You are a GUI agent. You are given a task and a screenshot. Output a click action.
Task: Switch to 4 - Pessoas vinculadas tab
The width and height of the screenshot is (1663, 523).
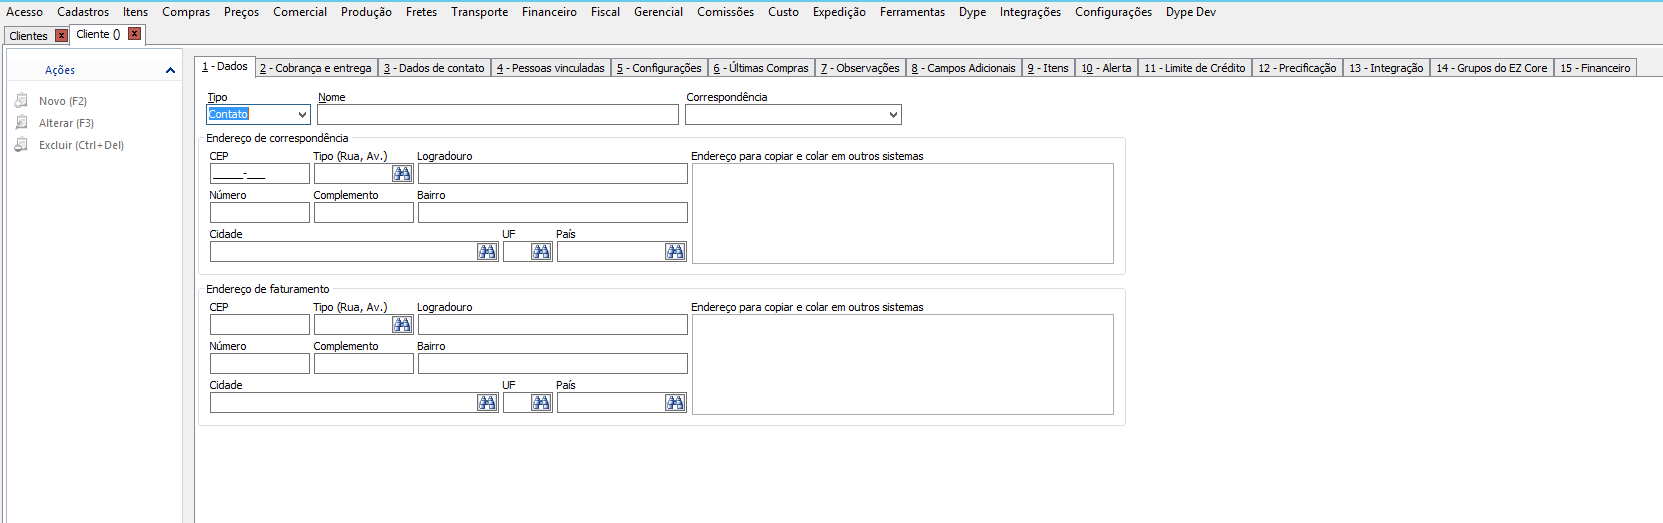click(550, 68)
